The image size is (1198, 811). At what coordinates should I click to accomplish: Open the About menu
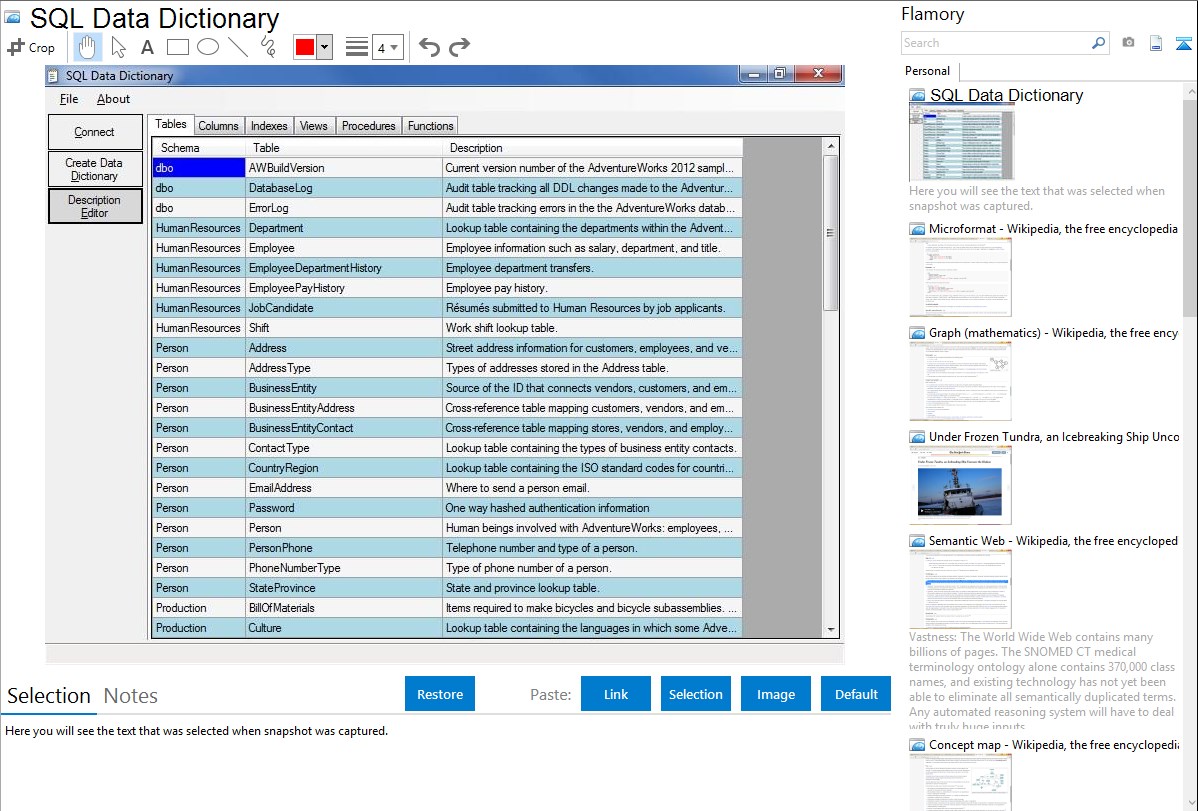pos(113,99)
